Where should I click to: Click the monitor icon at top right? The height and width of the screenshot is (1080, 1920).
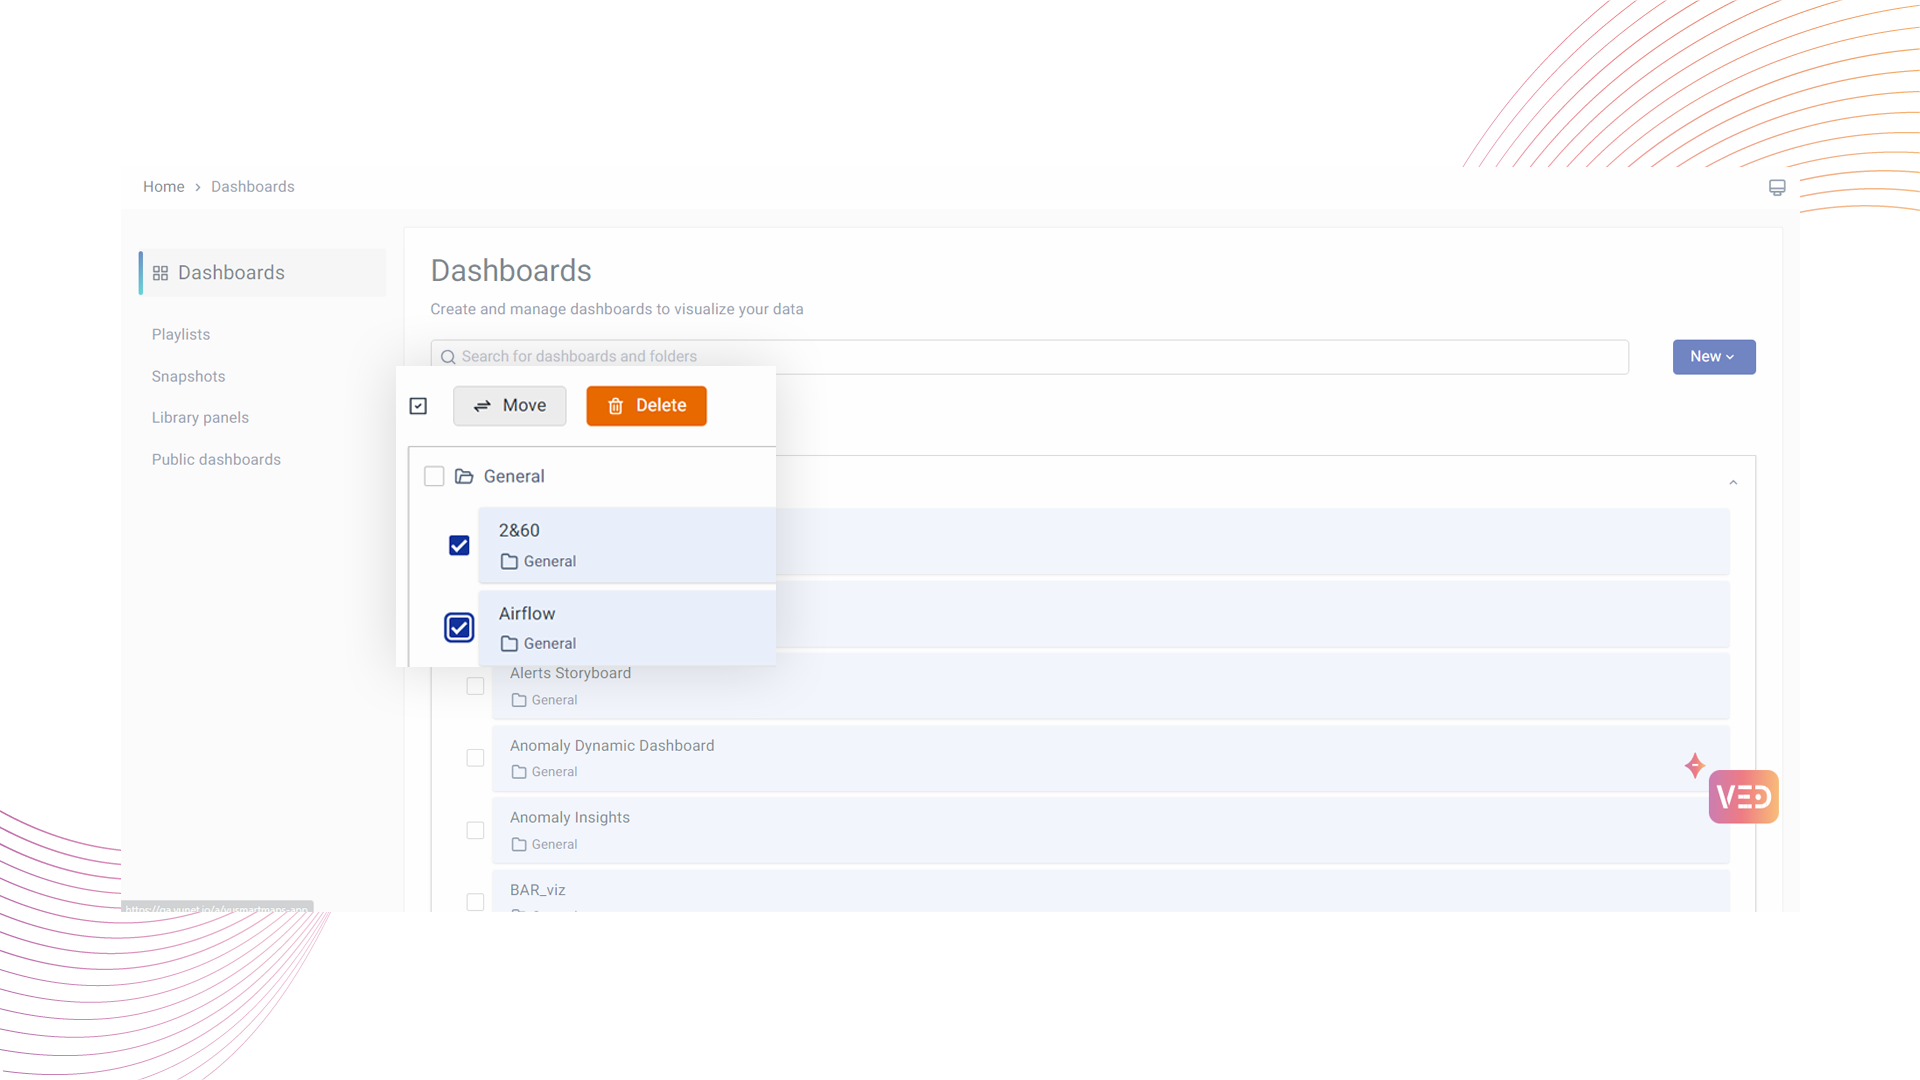pos(1777,187)
